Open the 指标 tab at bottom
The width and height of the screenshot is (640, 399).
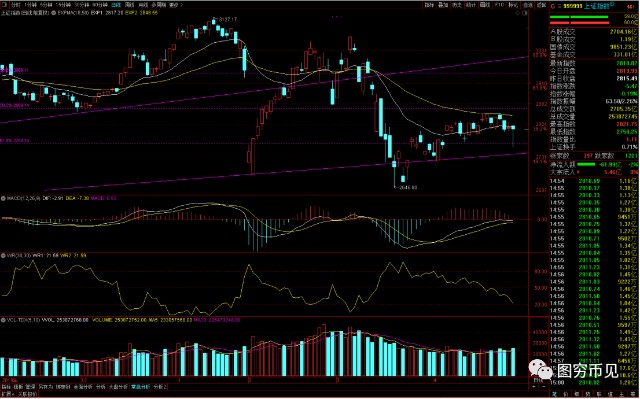click(x=6, y=386)
